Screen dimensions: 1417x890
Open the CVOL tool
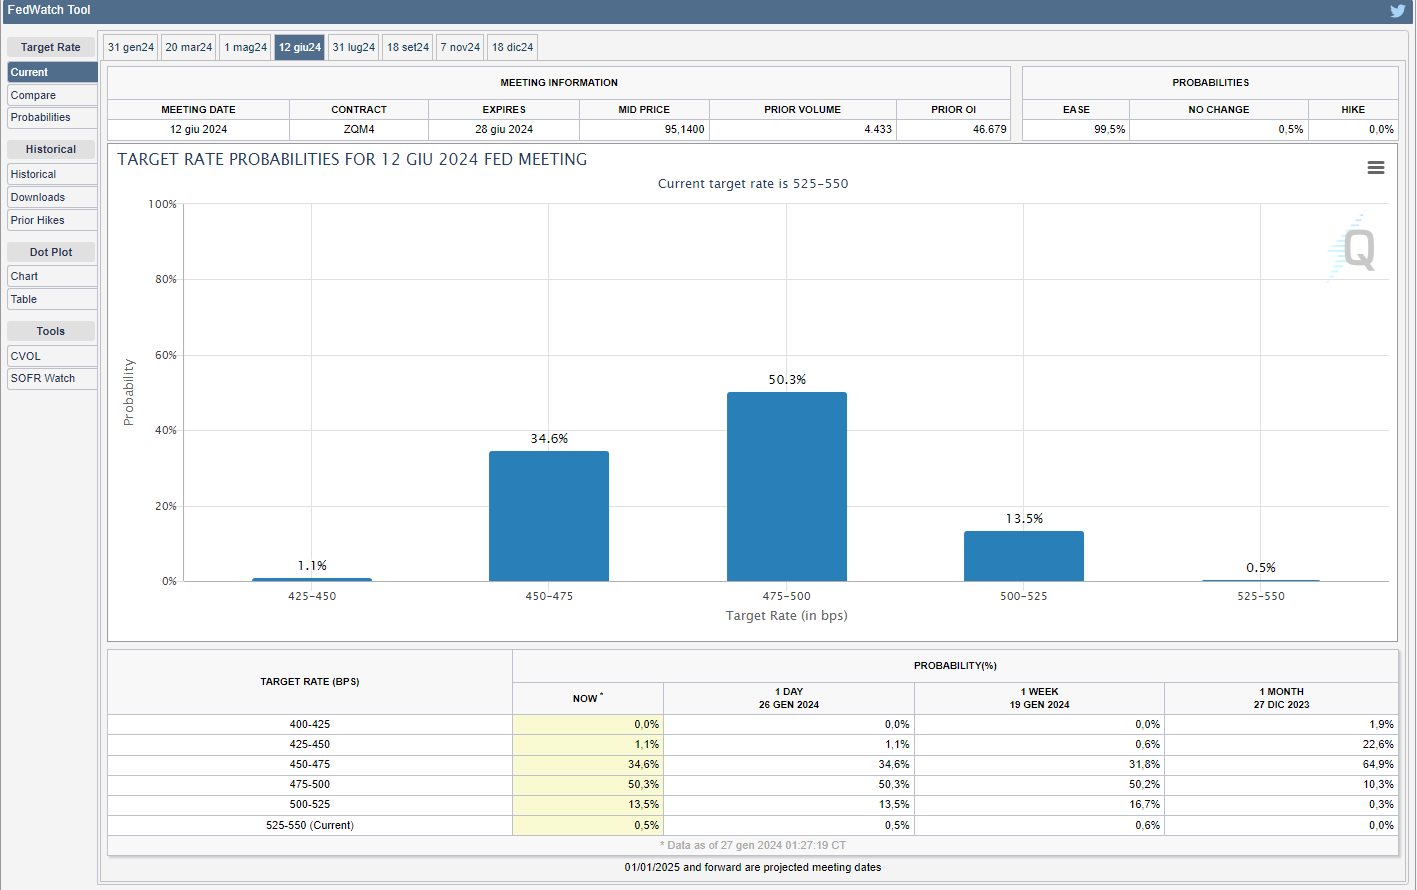click(52, 356)
